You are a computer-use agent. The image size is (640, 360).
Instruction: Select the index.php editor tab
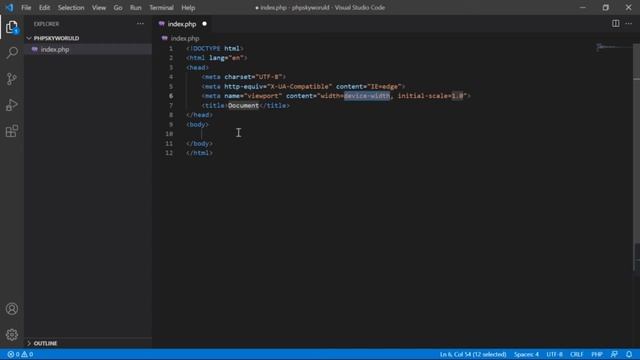(182, 24)
